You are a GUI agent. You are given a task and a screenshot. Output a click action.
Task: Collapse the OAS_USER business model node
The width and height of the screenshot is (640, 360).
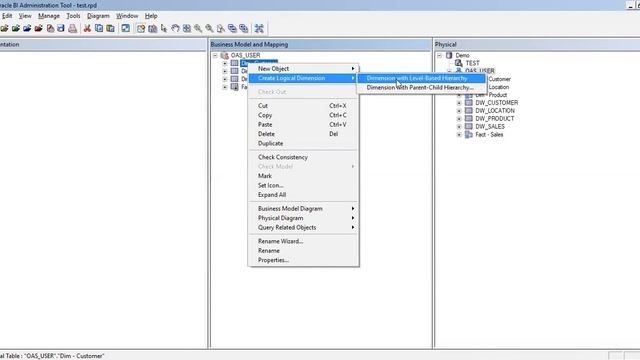(215, 55)
